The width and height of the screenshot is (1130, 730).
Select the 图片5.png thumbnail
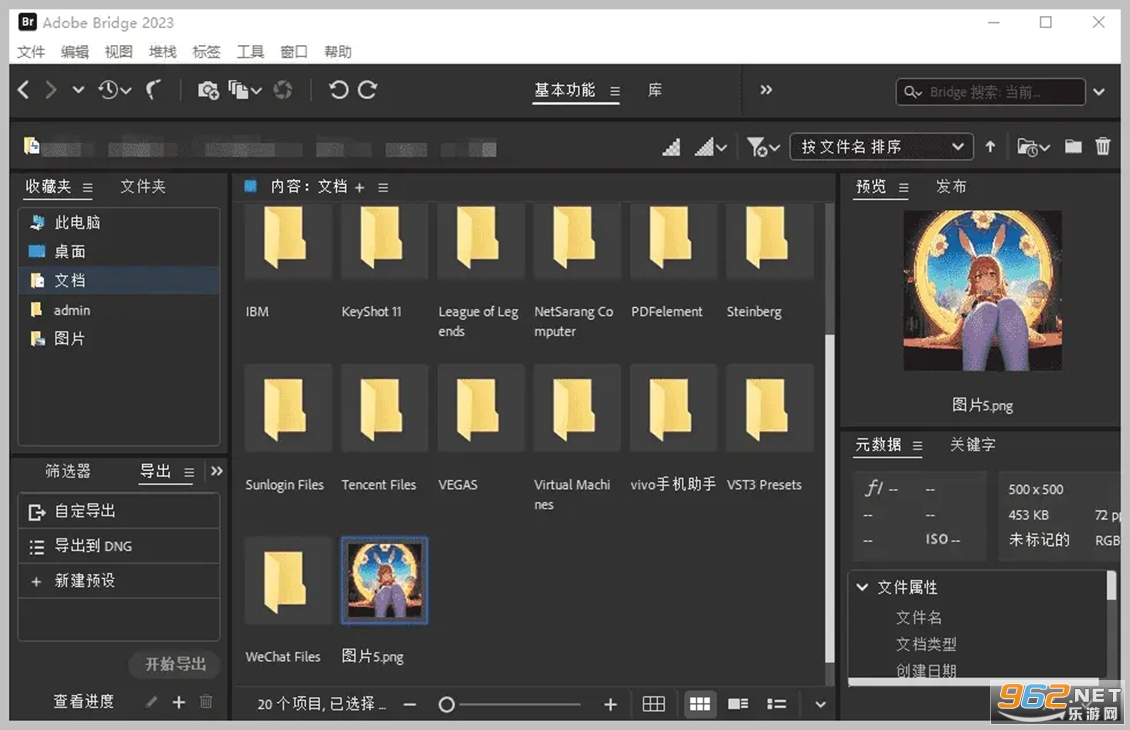(x=384, y=581)
